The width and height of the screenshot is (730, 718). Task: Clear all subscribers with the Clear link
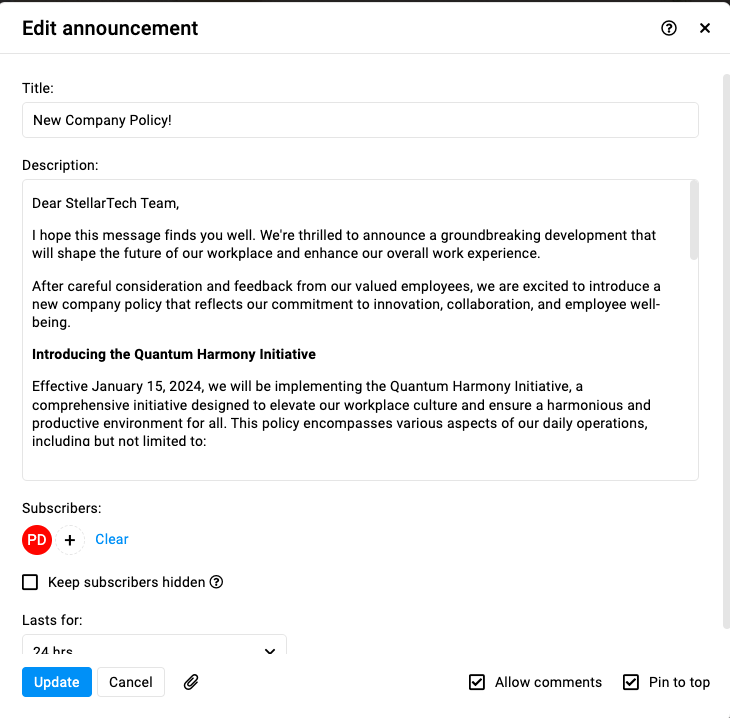112,539
